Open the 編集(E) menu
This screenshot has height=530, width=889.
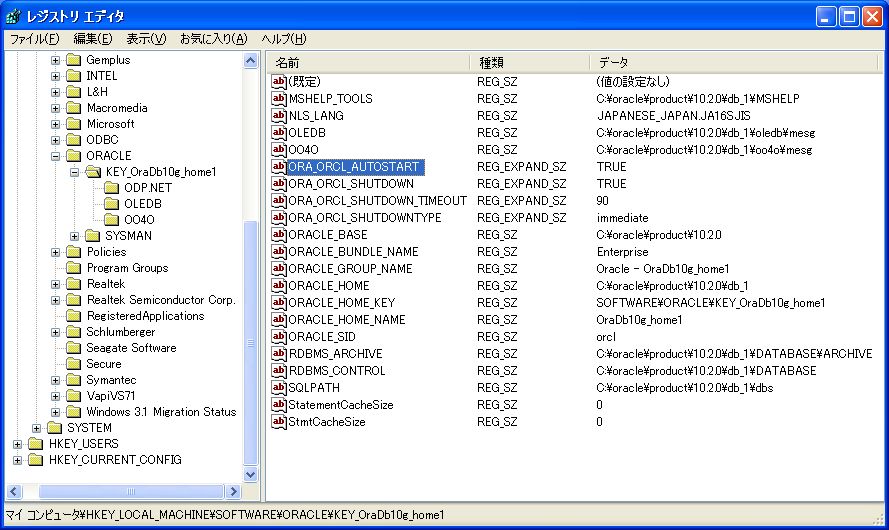pos(92,39)
